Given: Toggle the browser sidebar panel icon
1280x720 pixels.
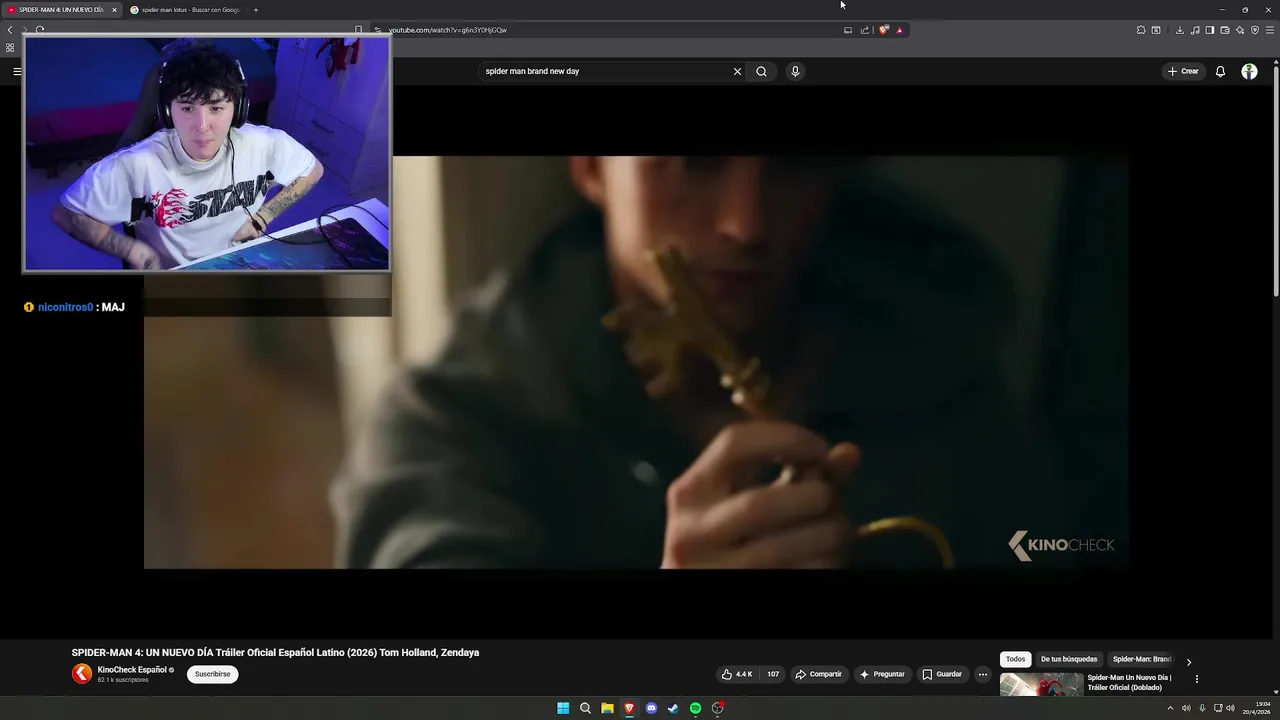Looking at the screenshot, I should pyautogui.click(x=1210, y=30).
